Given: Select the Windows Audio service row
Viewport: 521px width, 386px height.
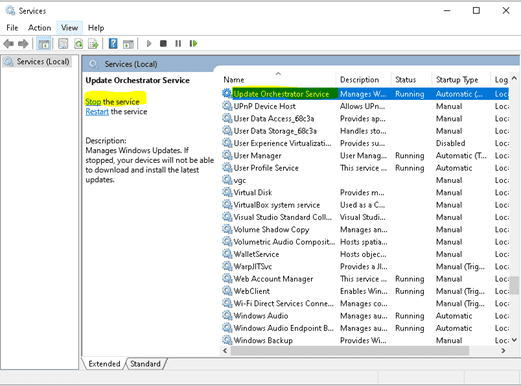Looking at the screenshot, I should pyautogui.click(x=365, y=316).
